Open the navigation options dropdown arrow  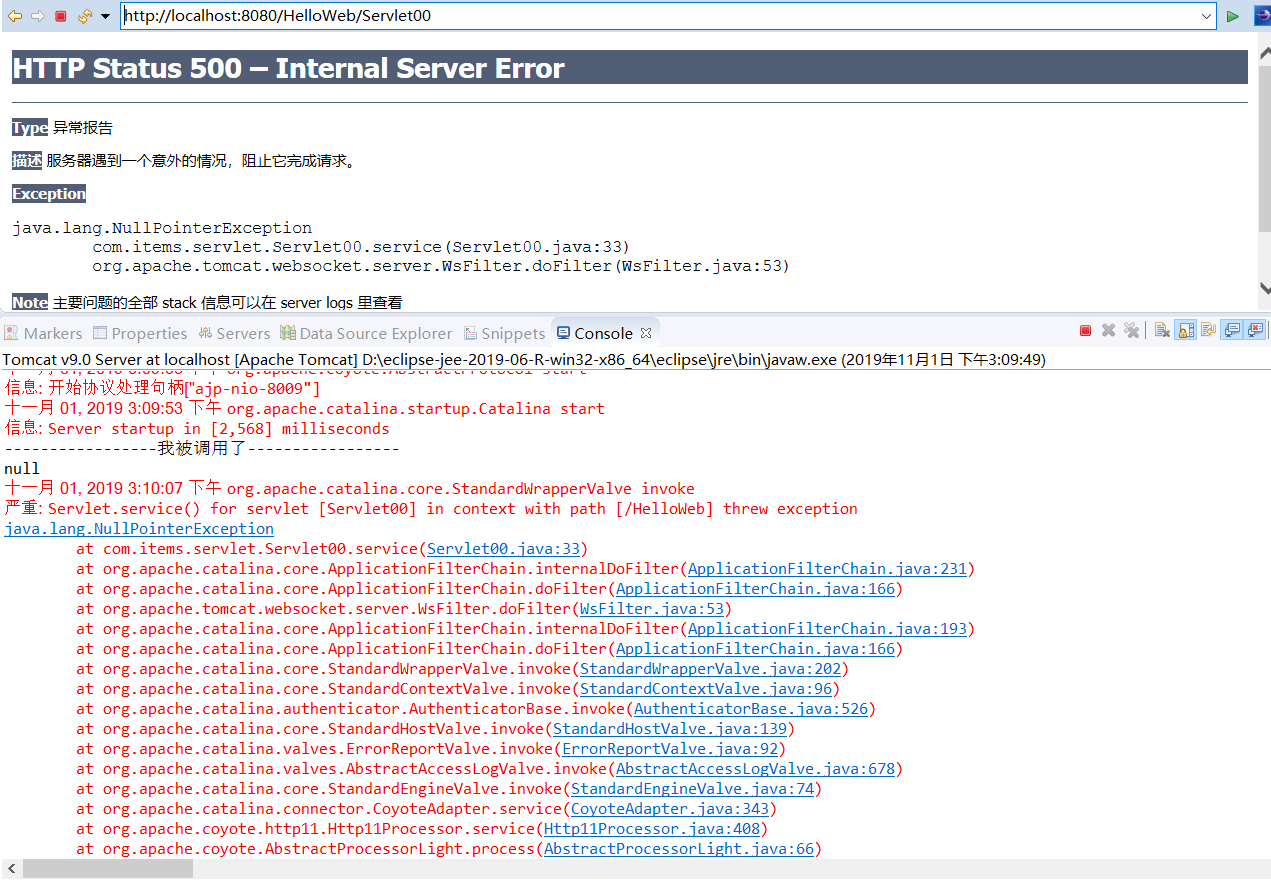point(105,17)
